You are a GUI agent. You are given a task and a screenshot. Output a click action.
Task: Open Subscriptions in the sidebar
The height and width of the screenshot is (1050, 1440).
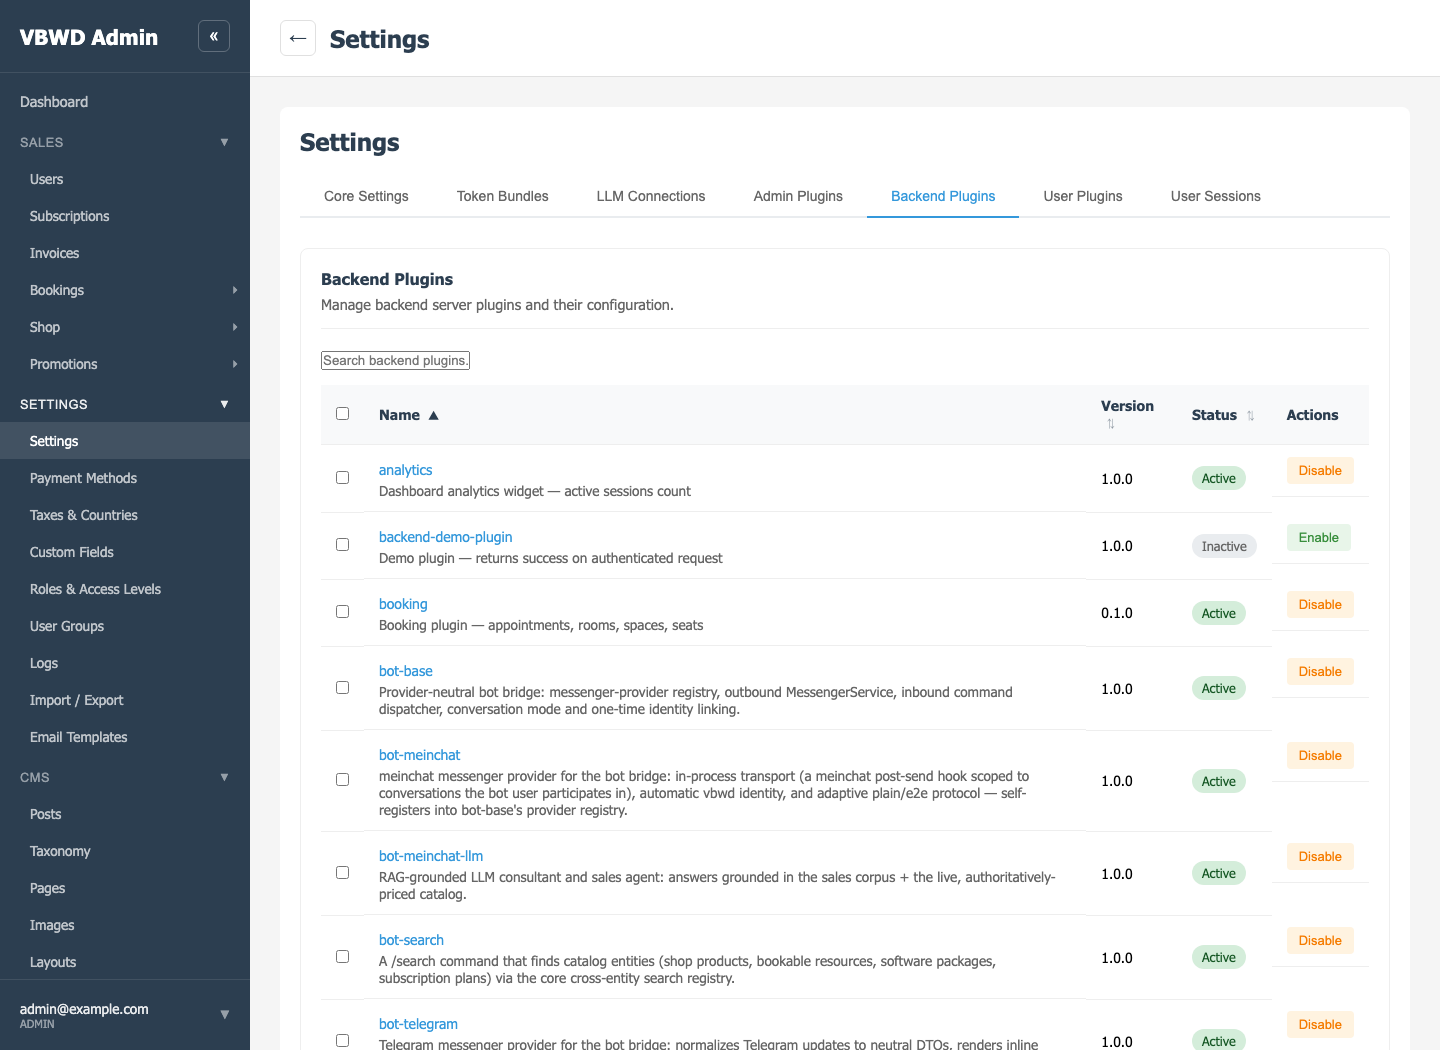click(x=125, y=216)
